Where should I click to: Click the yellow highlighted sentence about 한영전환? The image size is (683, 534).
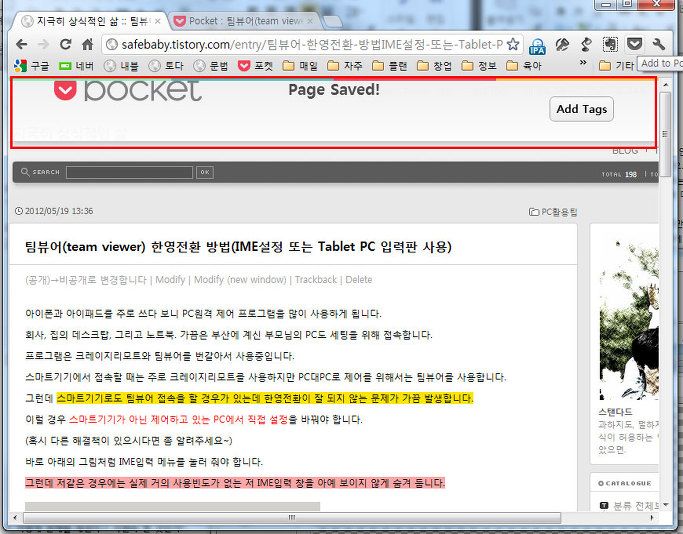coord(265,398)
